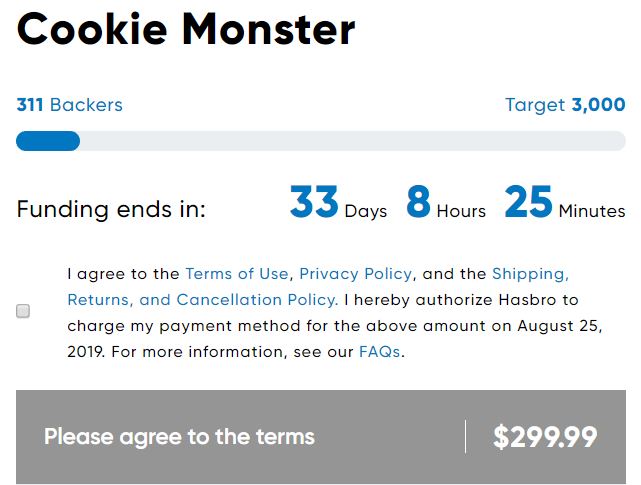641x485 pixels.
Task: Open the Privacy Policy link
Action: pos(355,273)
